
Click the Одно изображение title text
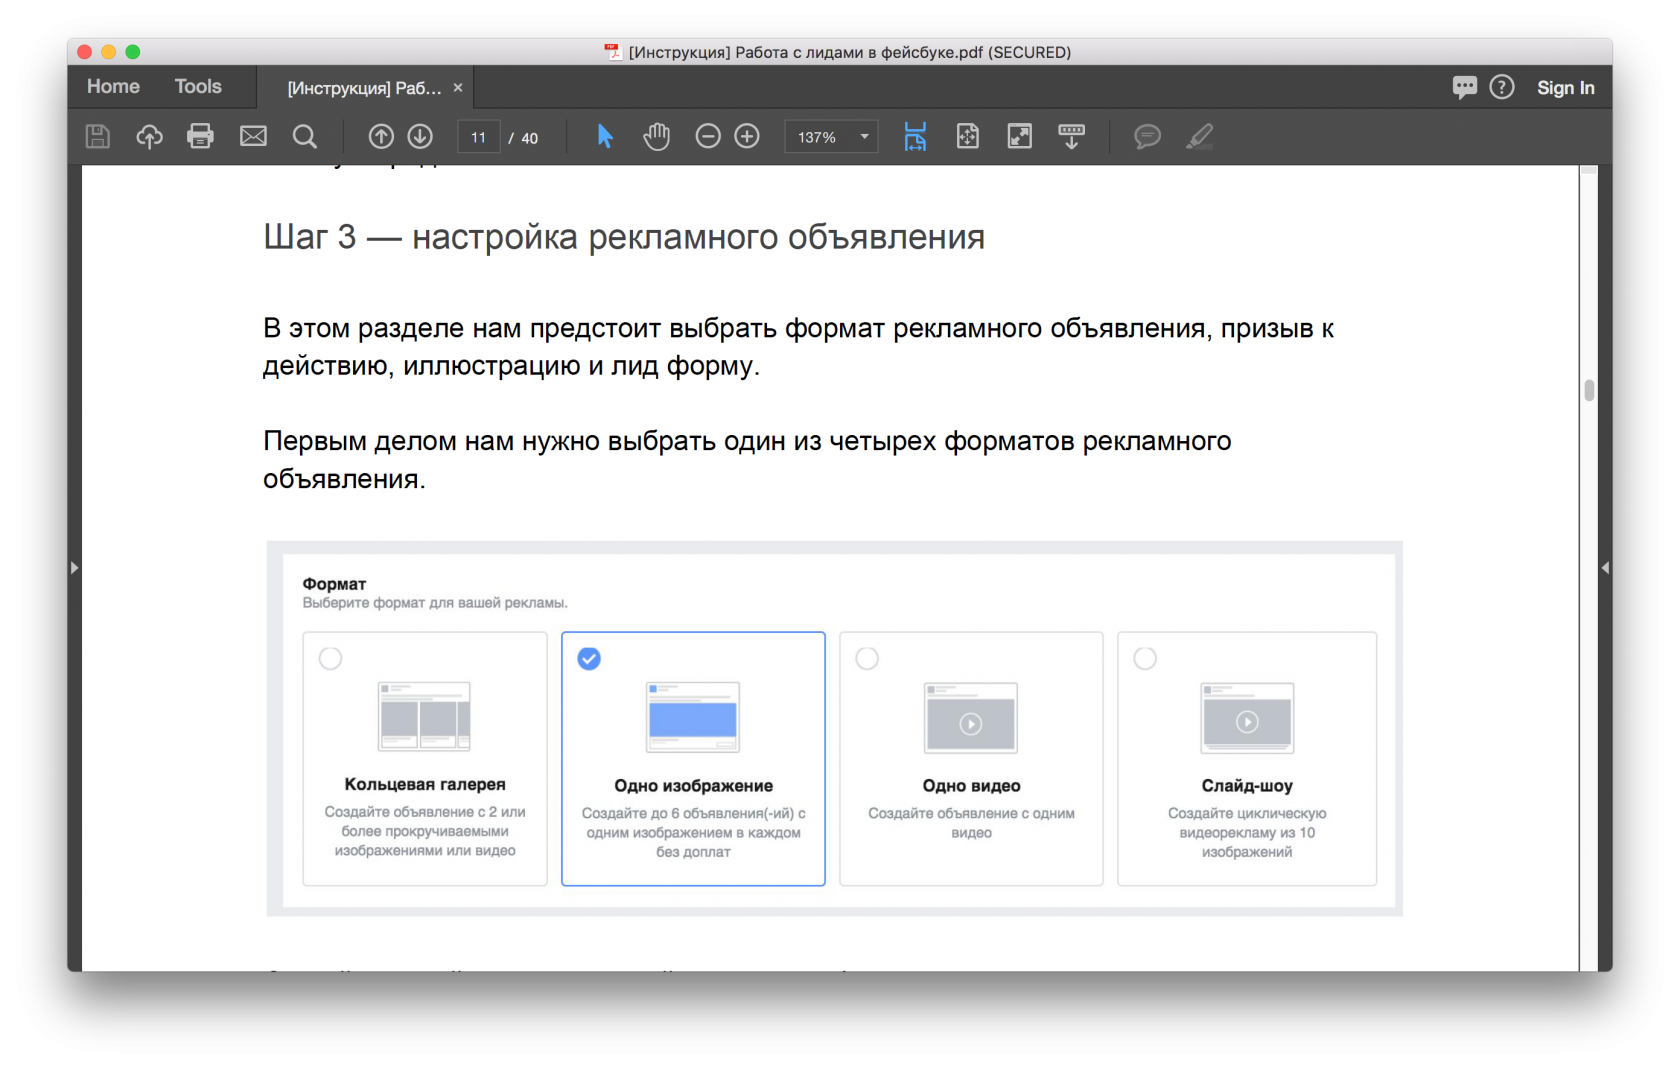[x=693, y=786]
